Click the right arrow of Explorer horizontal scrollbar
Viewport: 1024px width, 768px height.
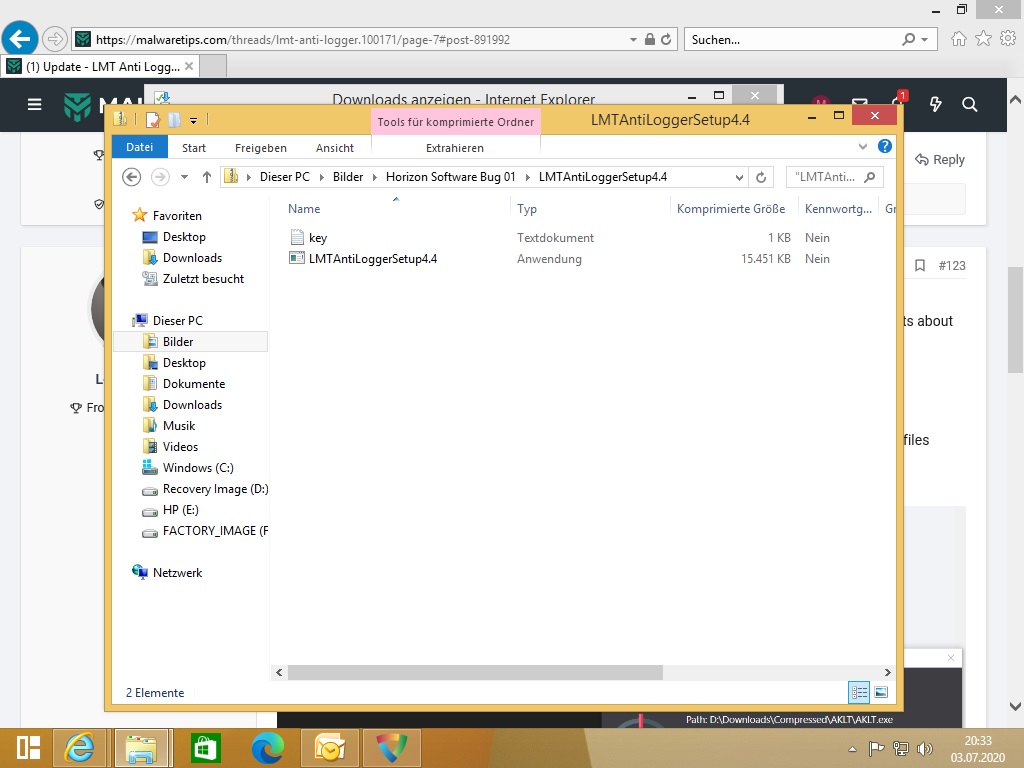pos(888,672)
